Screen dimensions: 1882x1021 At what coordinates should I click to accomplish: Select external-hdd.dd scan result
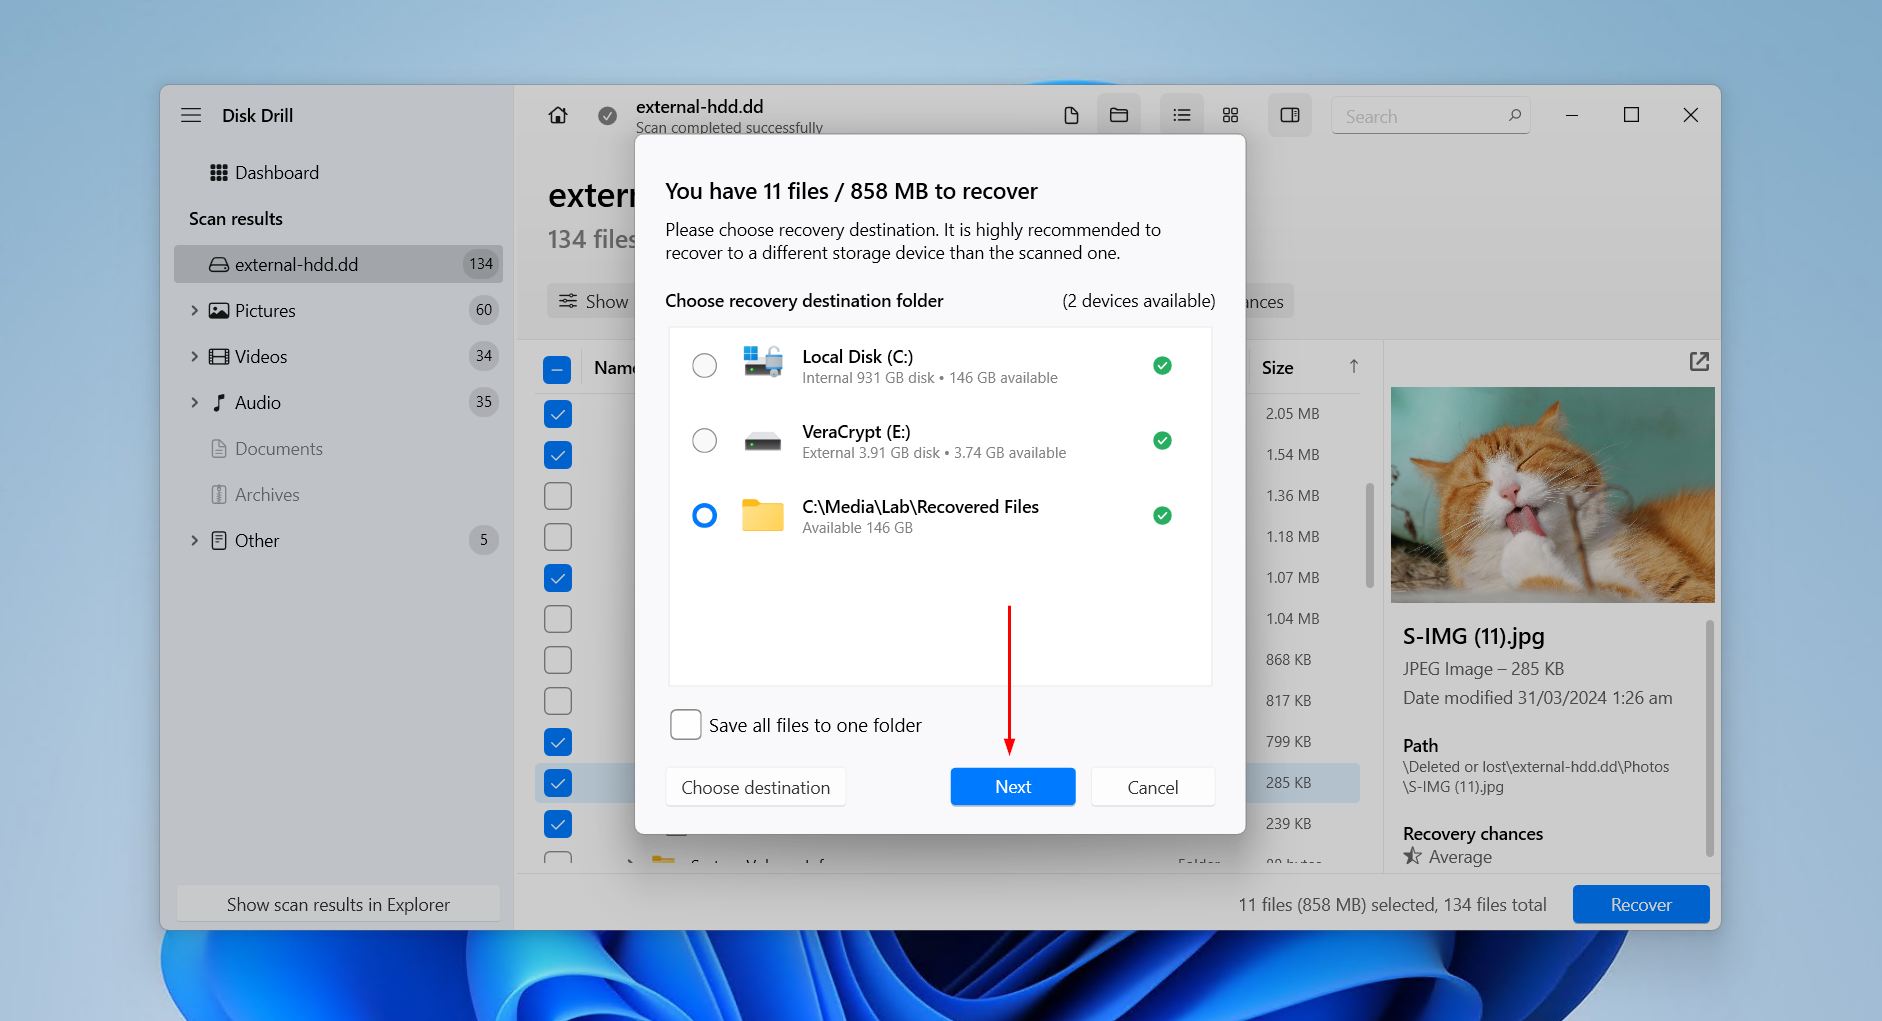(x=338, y=264)
